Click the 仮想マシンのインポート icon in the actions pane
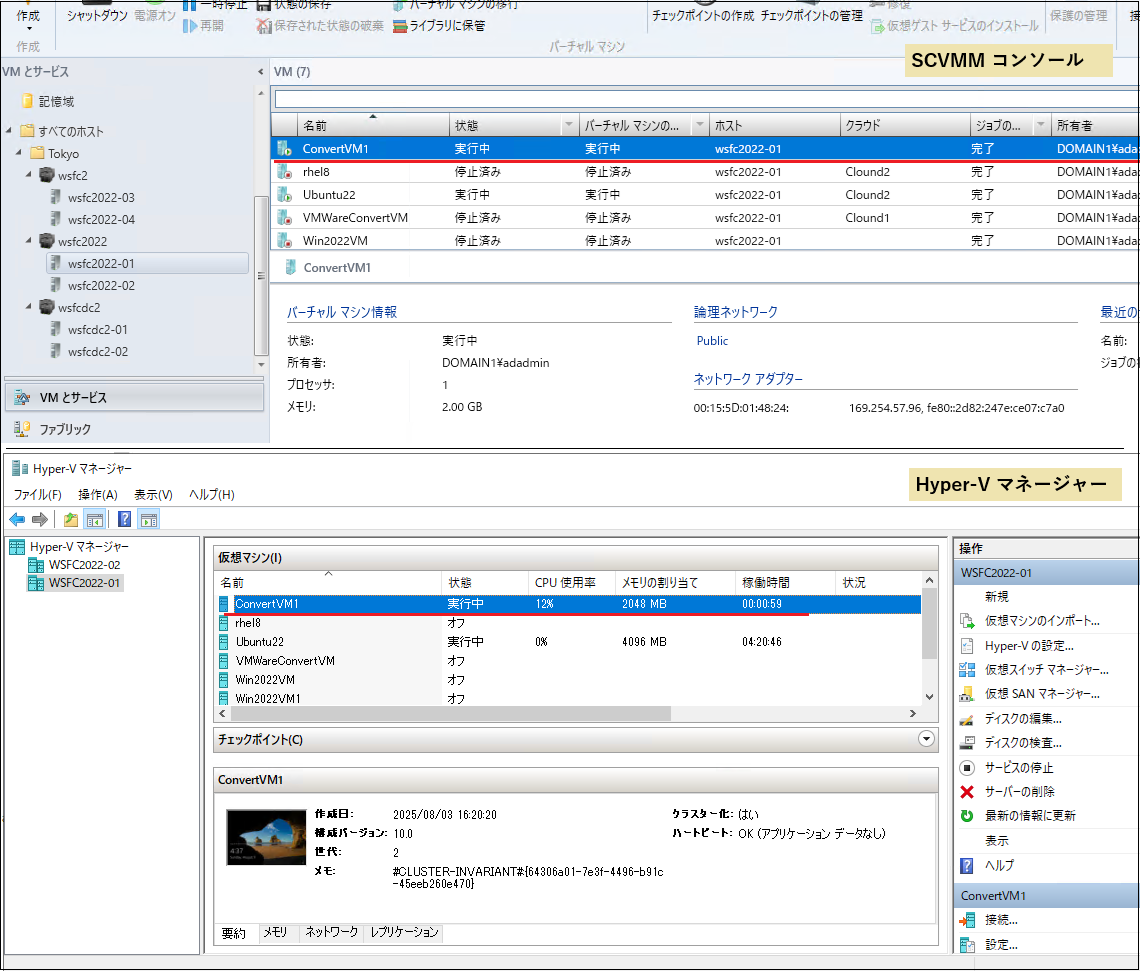 967,621
